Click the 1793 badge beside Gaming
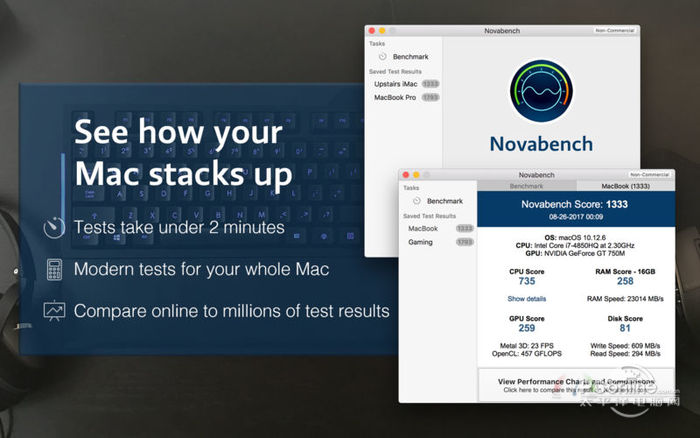 (465, 242)
